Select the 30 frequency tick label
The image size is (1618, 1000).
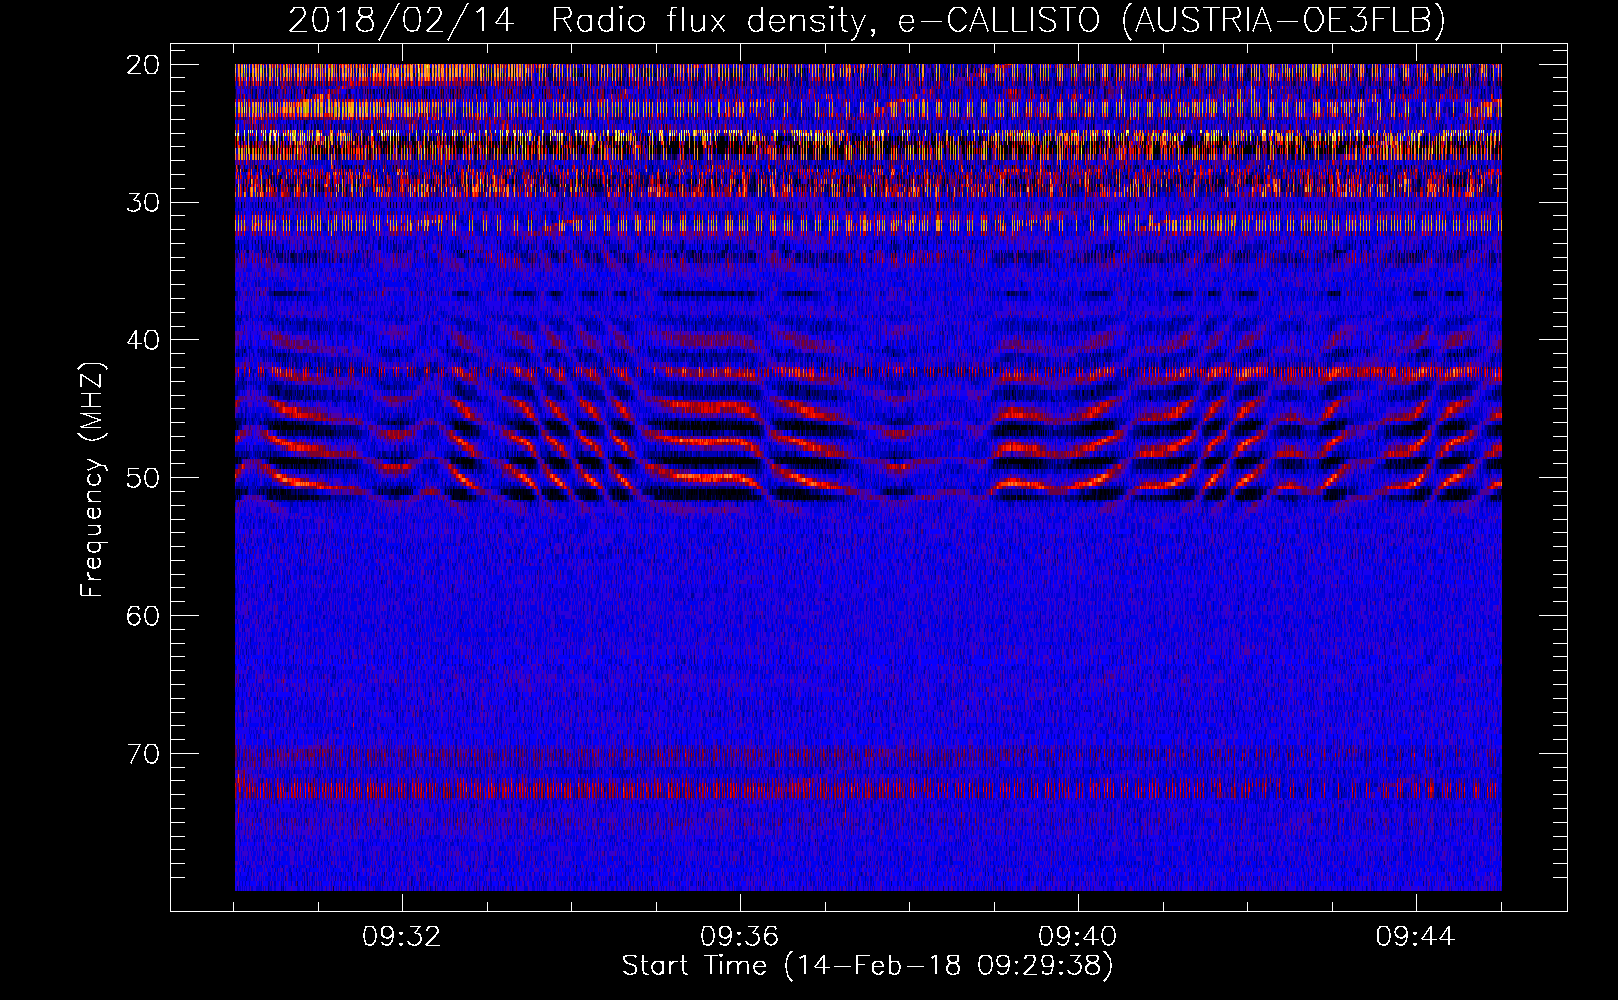[x=144, y=202]
